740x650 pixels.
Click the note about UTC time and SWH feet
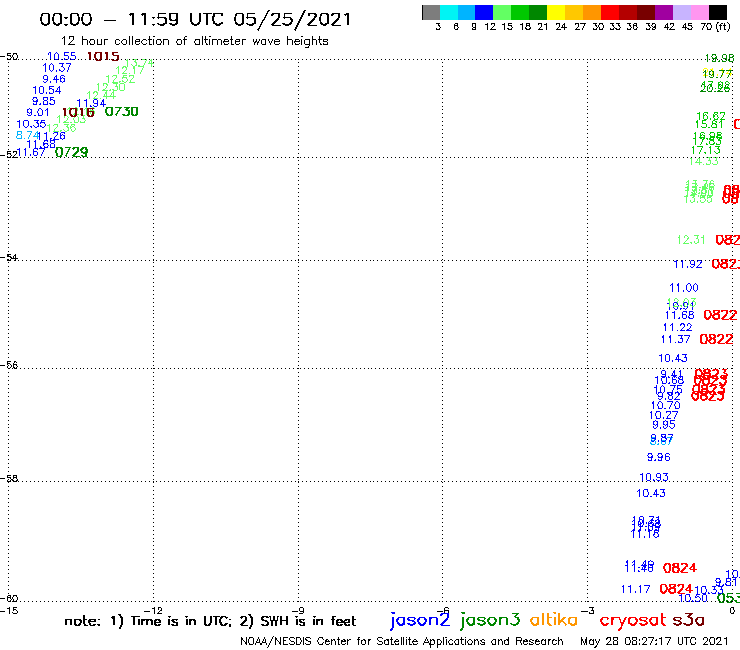coord(210,621)
